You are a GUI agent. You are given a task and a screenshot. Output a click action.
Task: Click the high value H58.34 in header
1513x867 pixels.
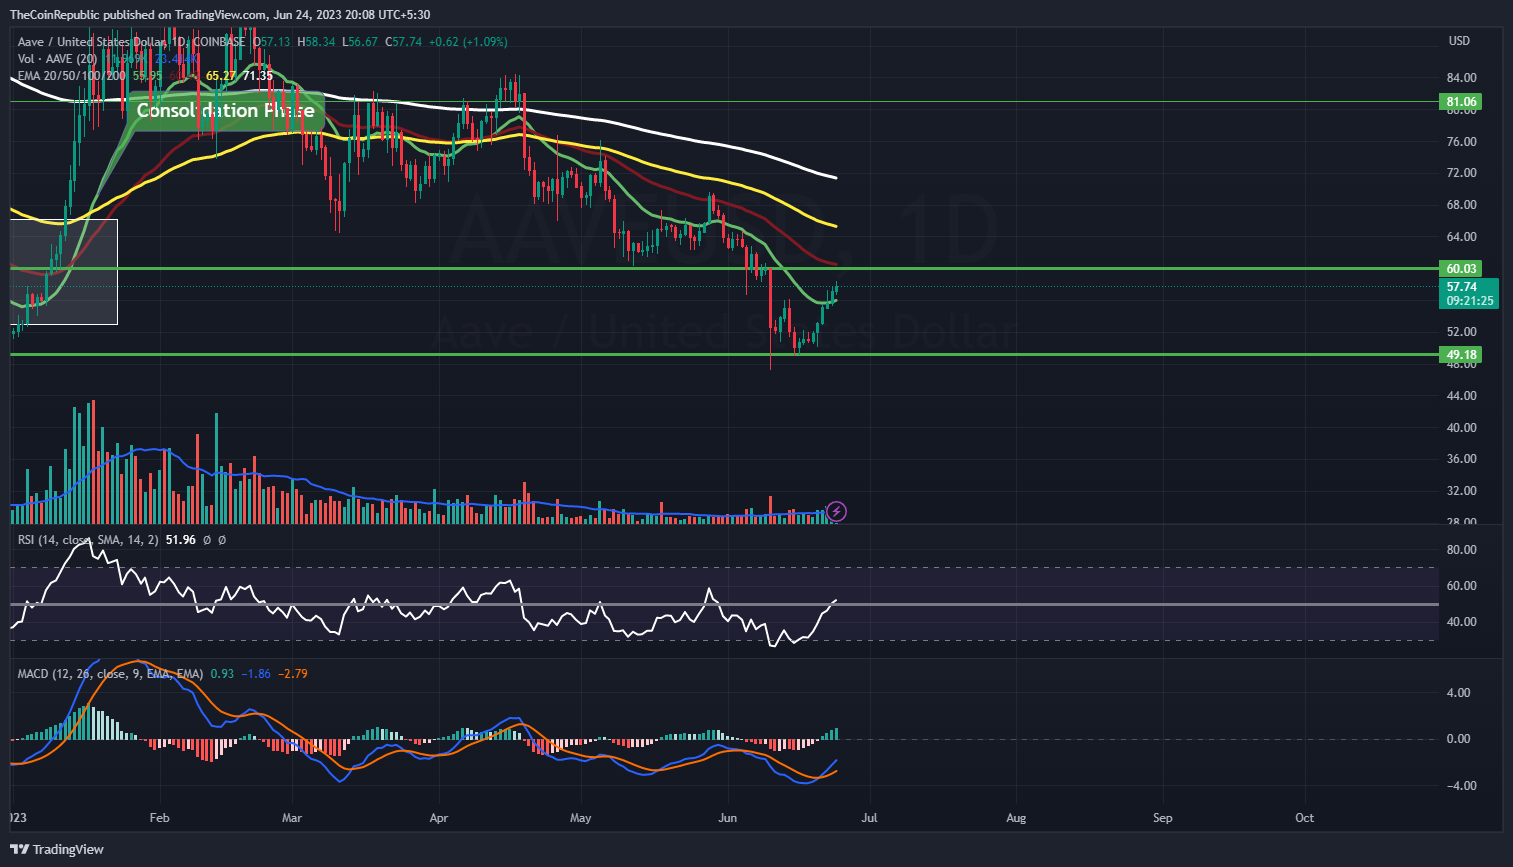pos(316,42)
